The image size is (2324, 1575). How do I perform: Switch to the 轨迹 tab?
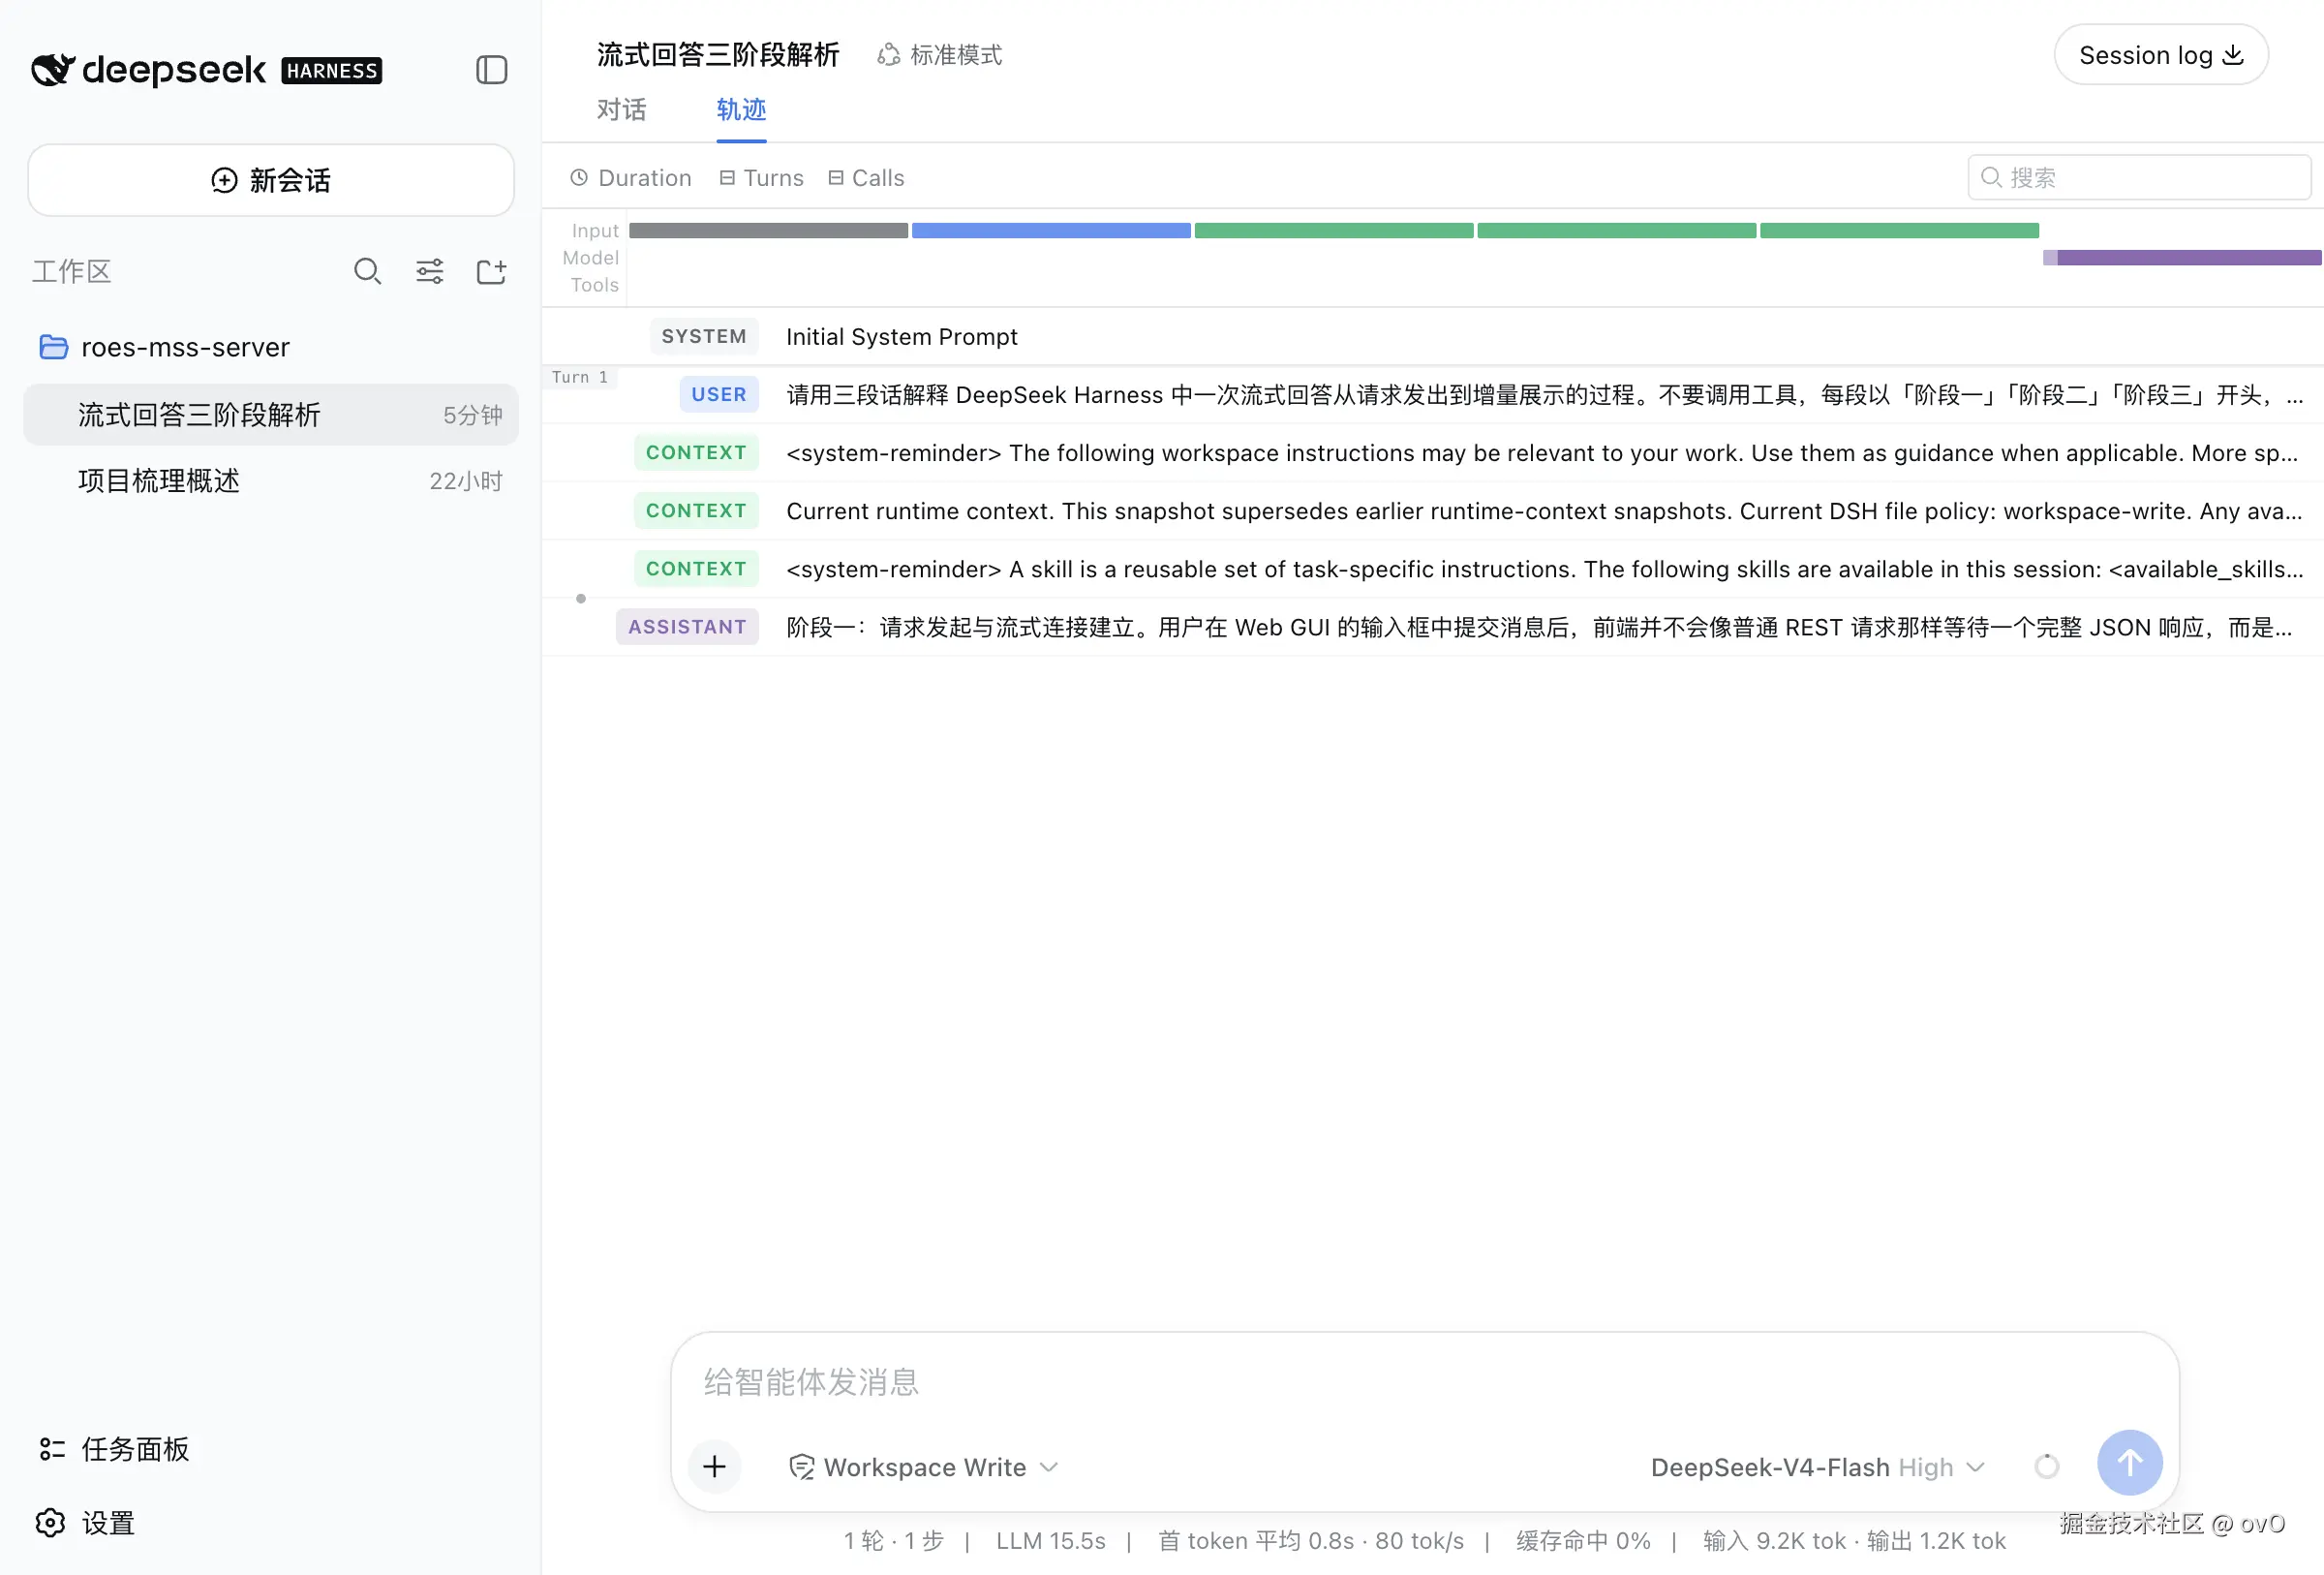[741, 109]
